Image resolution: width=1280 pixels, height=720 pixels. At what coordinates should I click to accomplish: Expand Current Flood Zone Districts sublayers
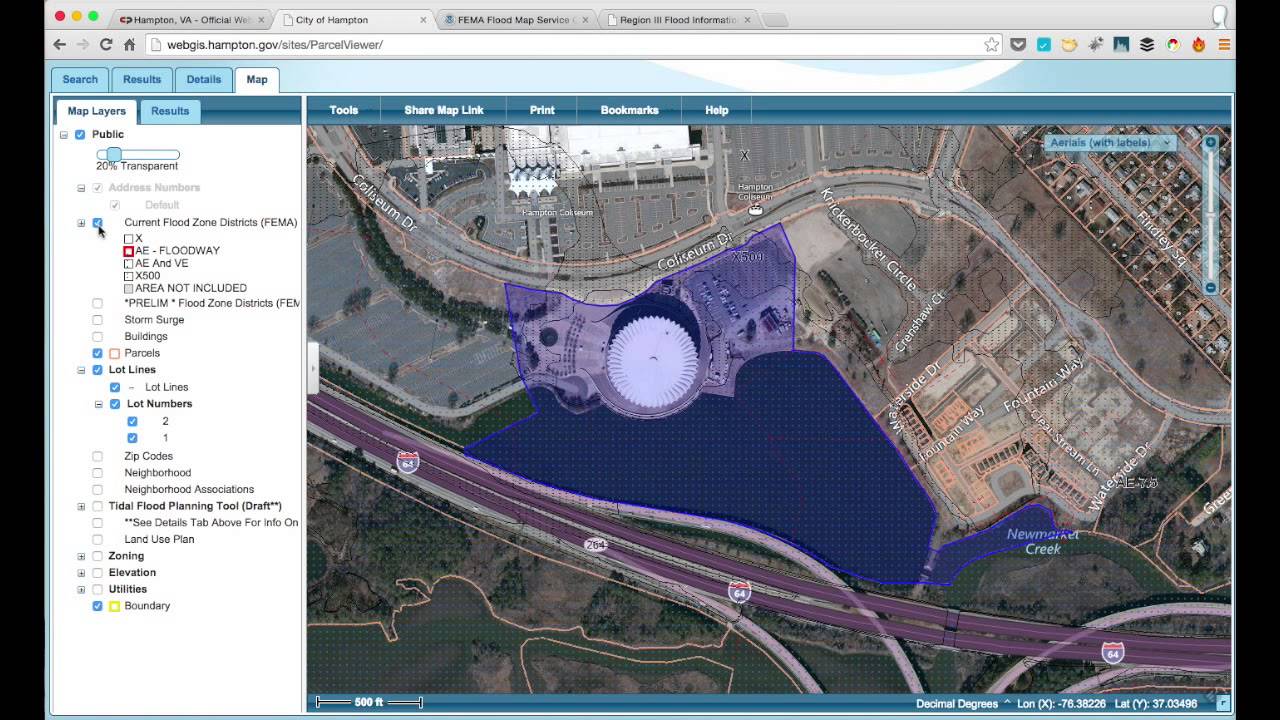click(81, 223)
